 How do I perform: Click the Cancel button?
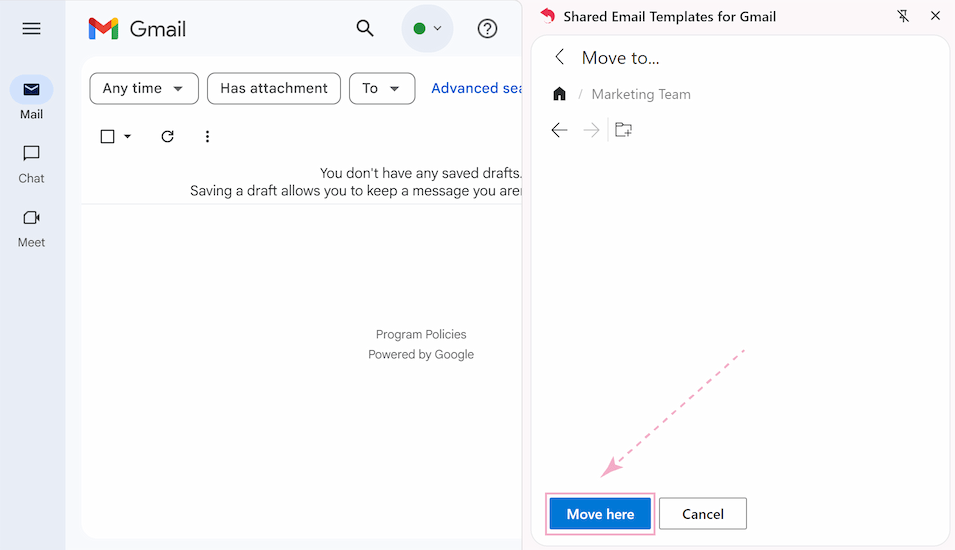click(703, 514)
